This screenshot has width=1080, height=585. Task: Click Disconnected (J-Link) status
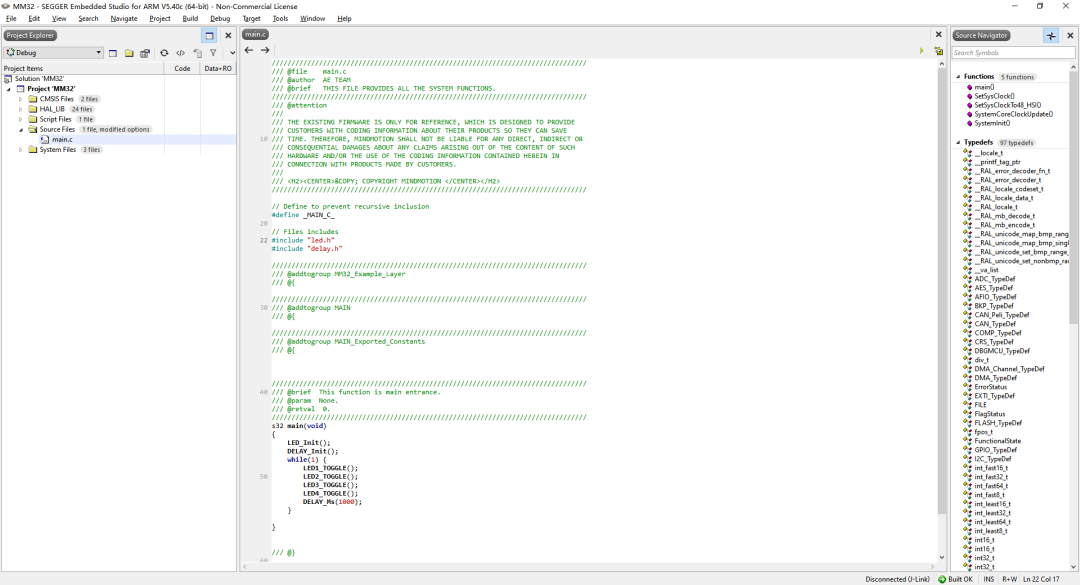897,579
